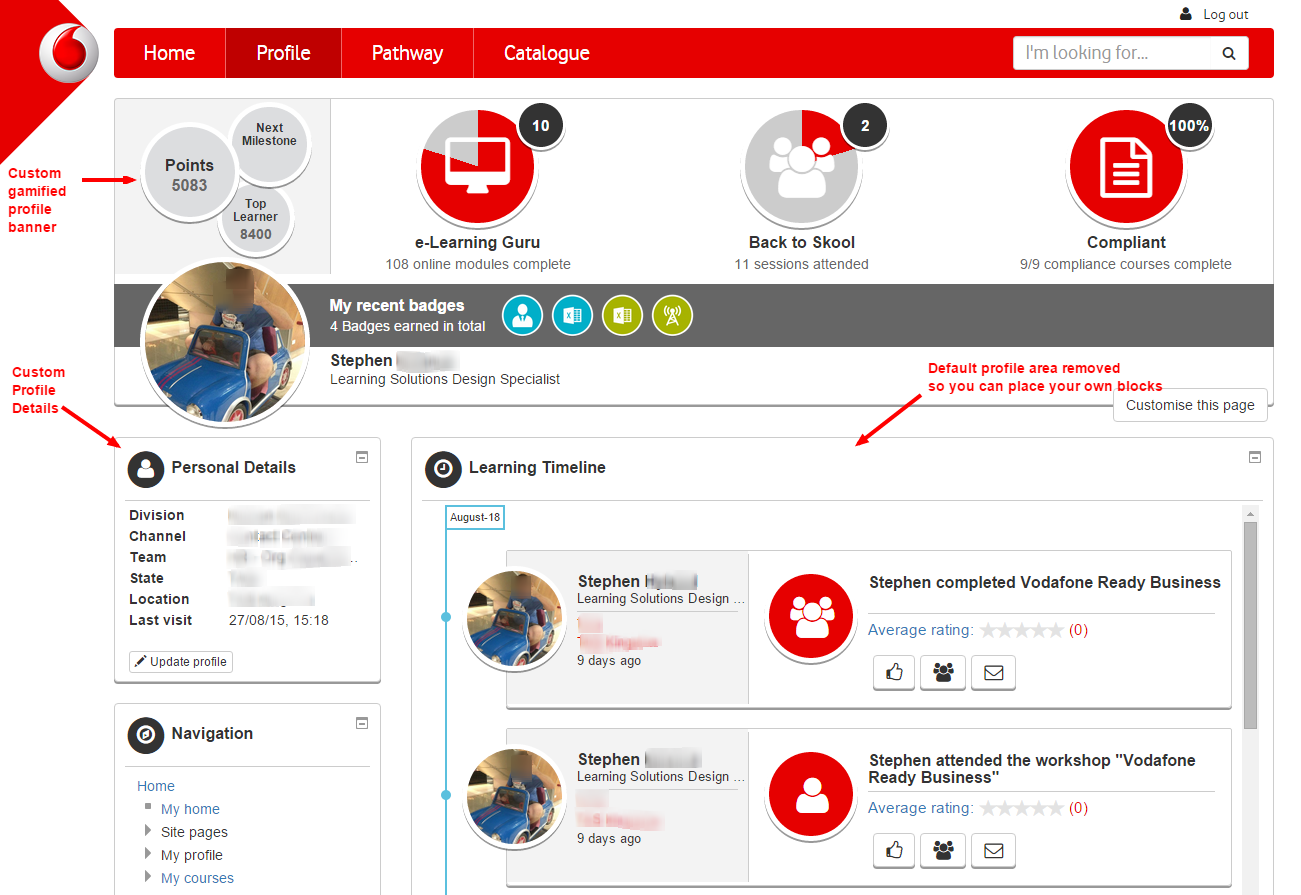
Task: Collapse the Personal Details block
Action: tap(362, 457)
